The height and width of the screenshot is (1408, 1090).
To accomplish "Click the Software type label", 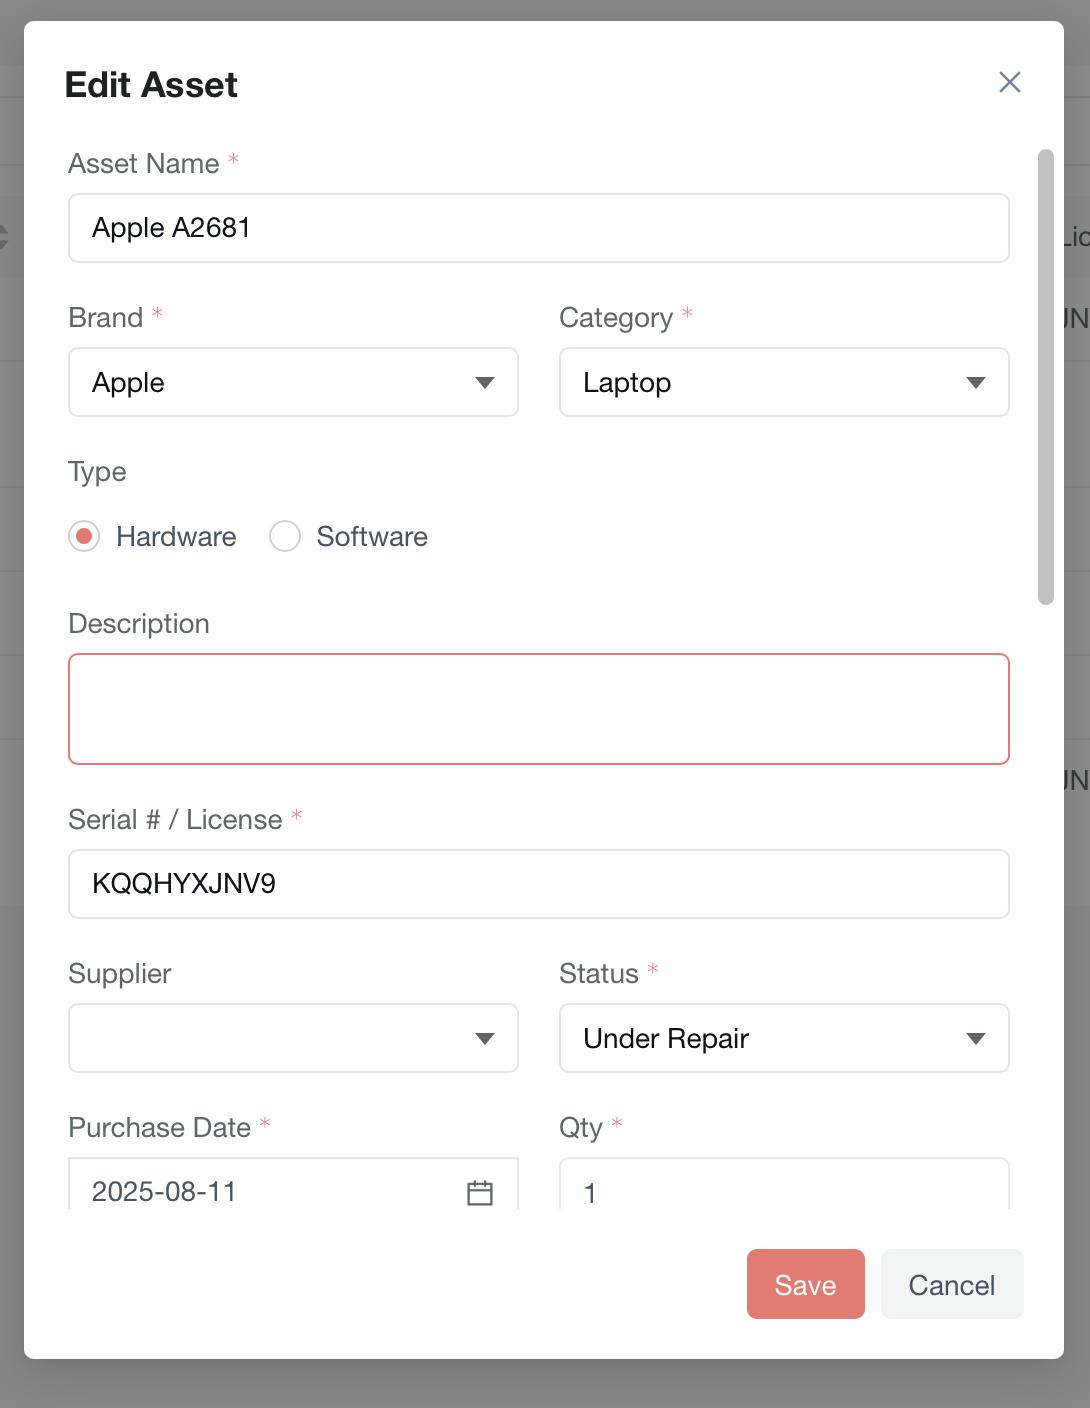I will (x=372, y=537).
